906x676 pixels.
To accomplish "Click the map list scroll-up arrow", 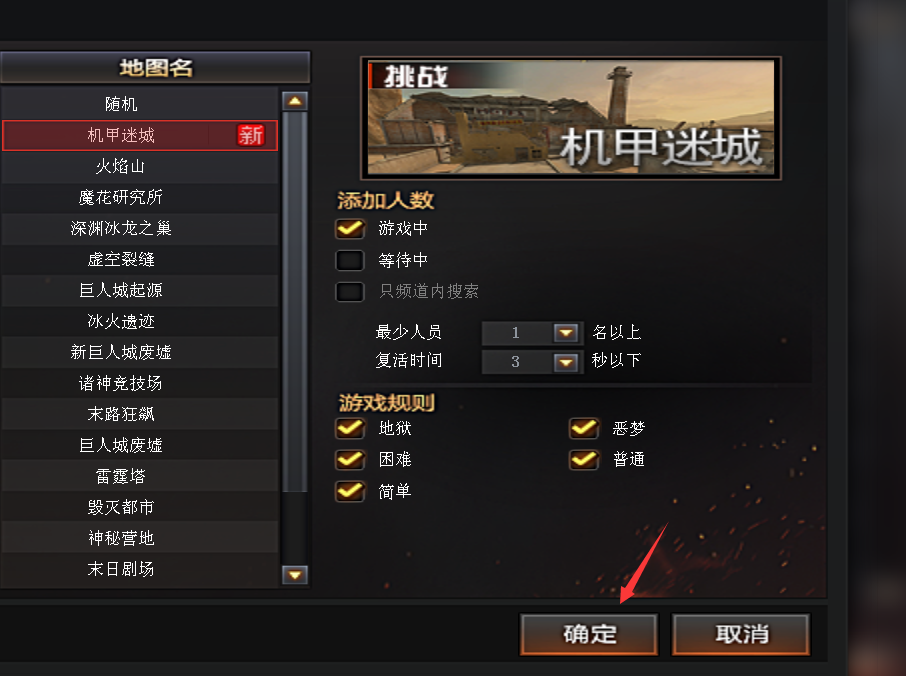I will [295, 101].
